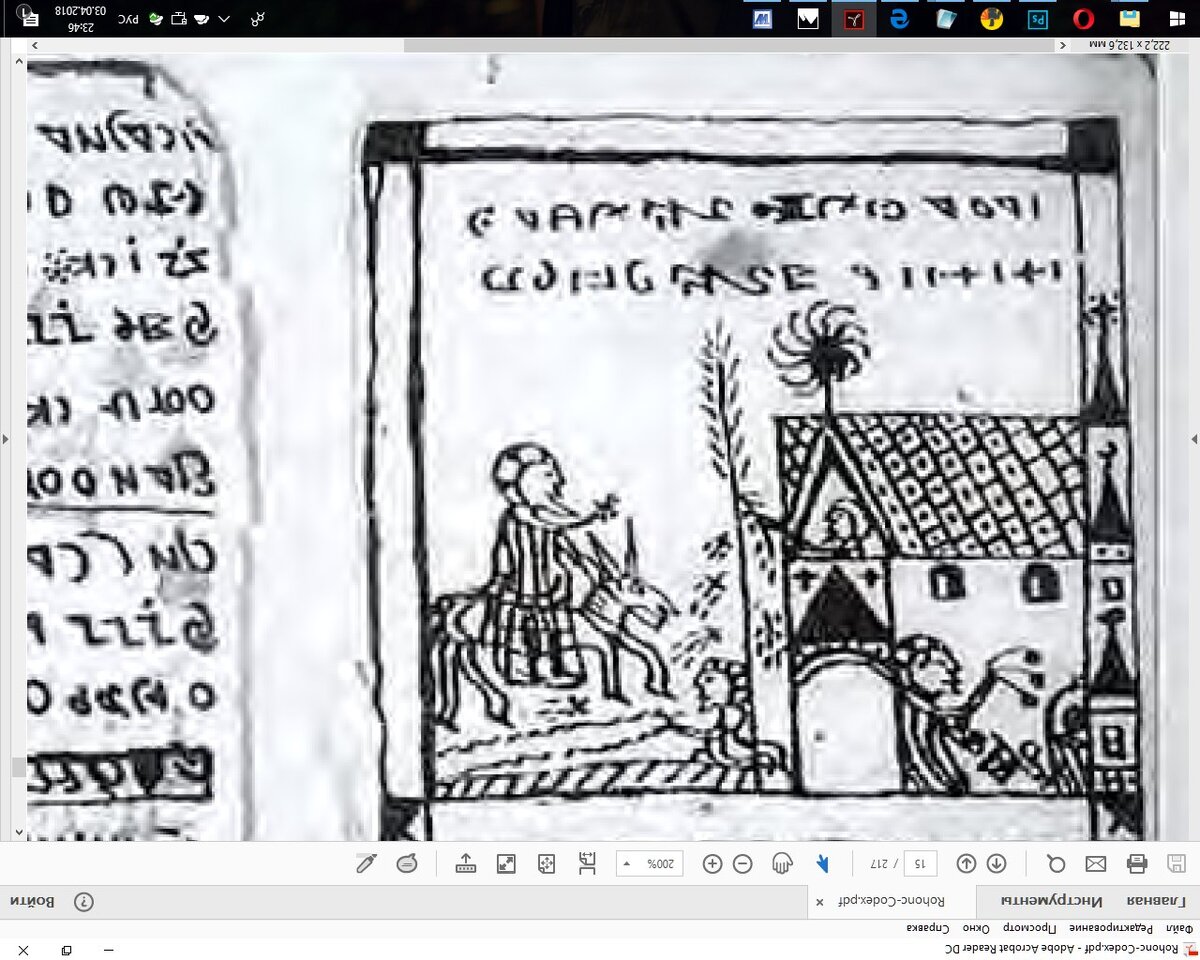Send the file by email envelope icon
This screenshot has width=1200, height=960.
(x=1096, y=863)
